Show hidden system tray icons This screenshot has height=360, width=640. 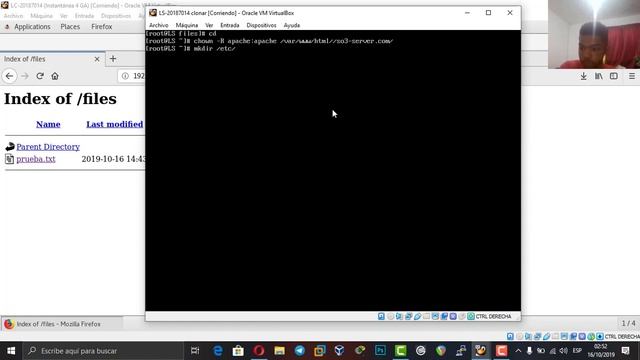pyautogui.click(x=518, y=351)
